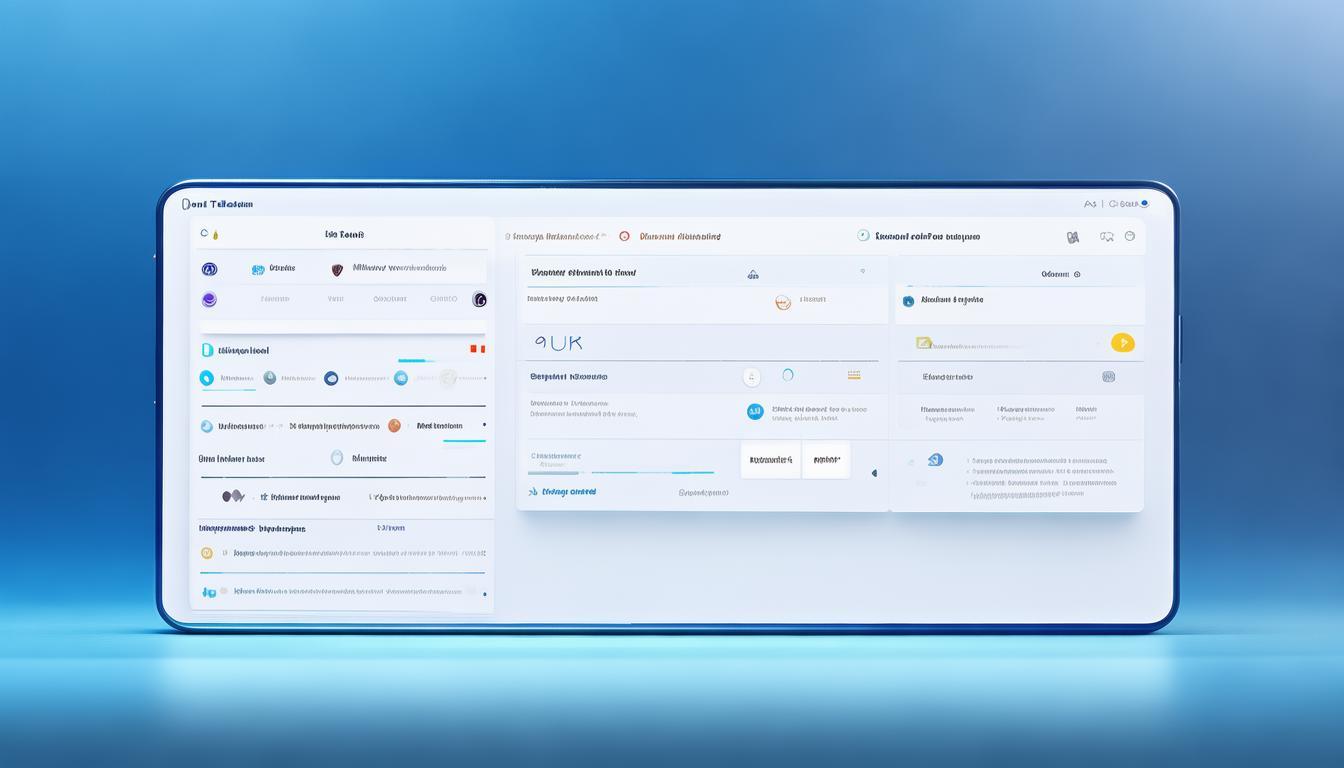Click the gray grid icon in right panel

pyautogui.click(x=1108, y=377)
